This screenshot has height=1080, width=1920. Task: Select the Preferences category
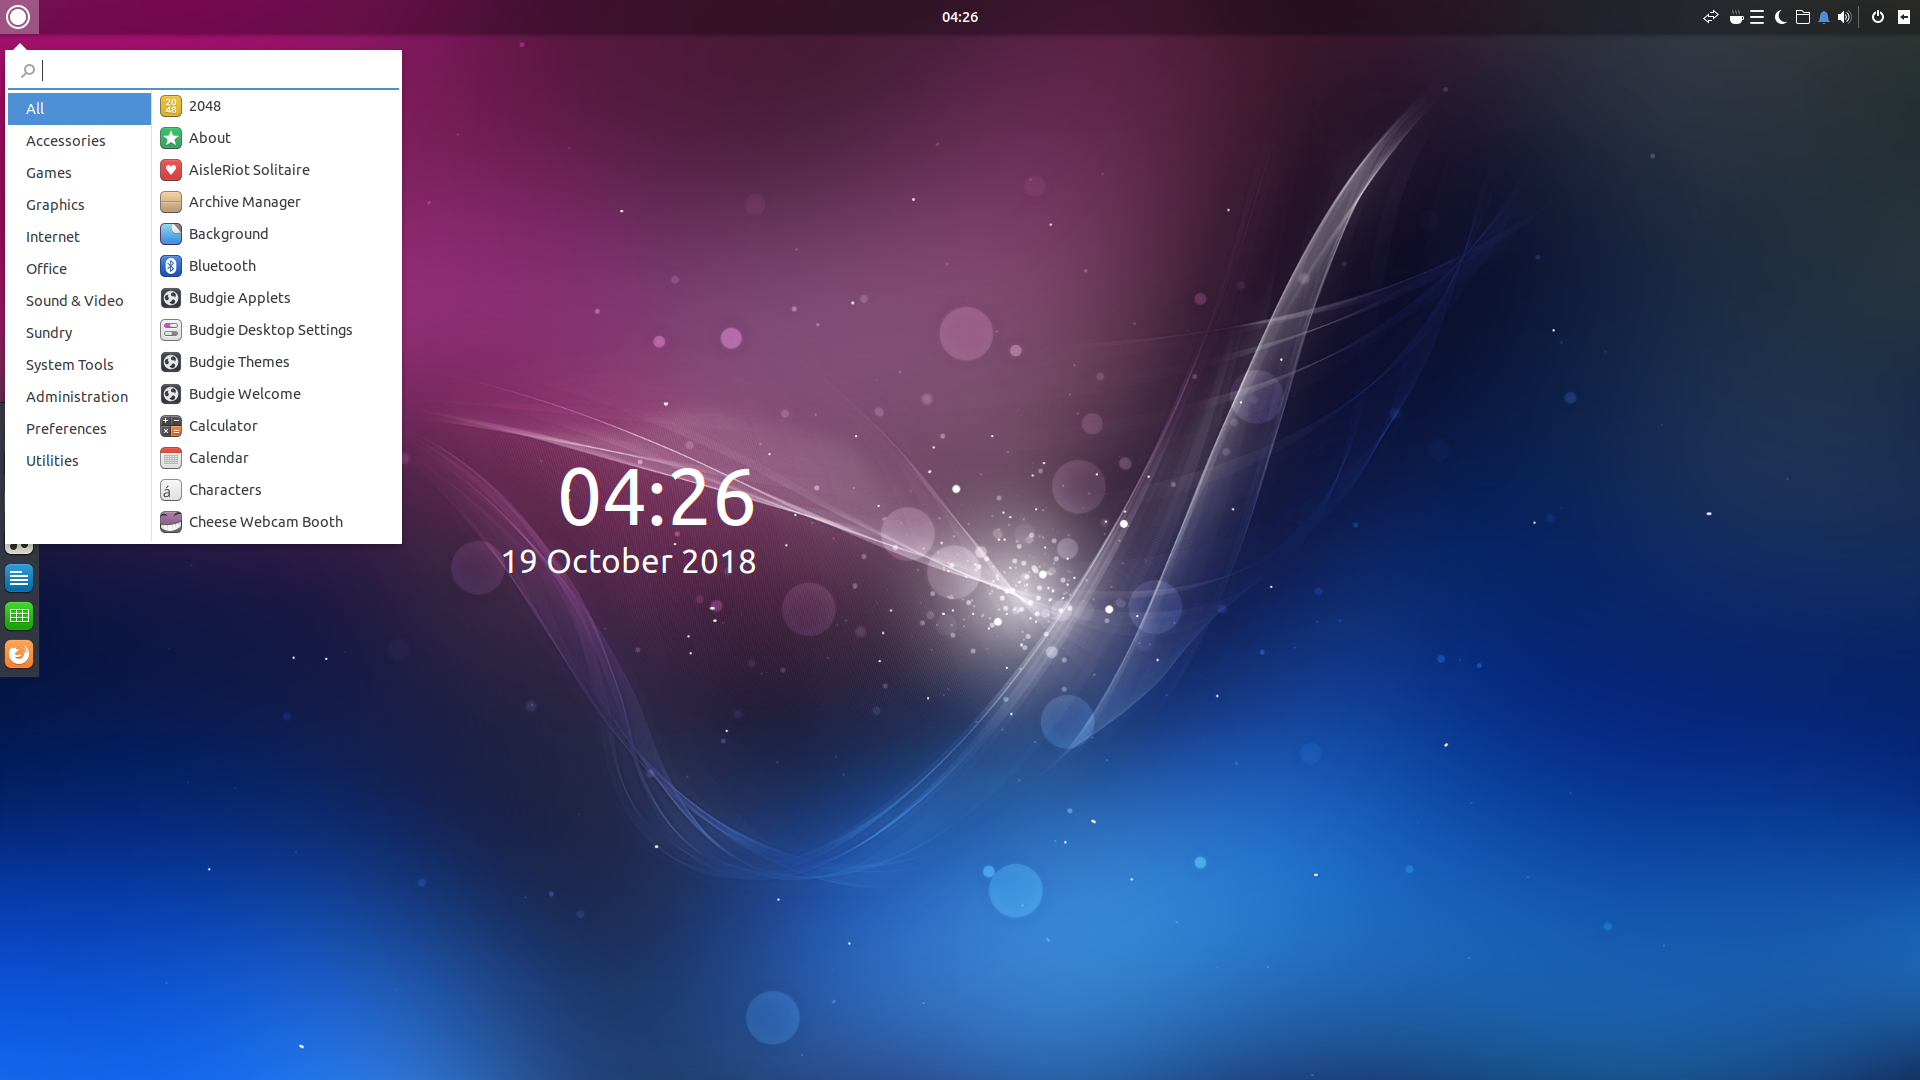coord(79,428)
